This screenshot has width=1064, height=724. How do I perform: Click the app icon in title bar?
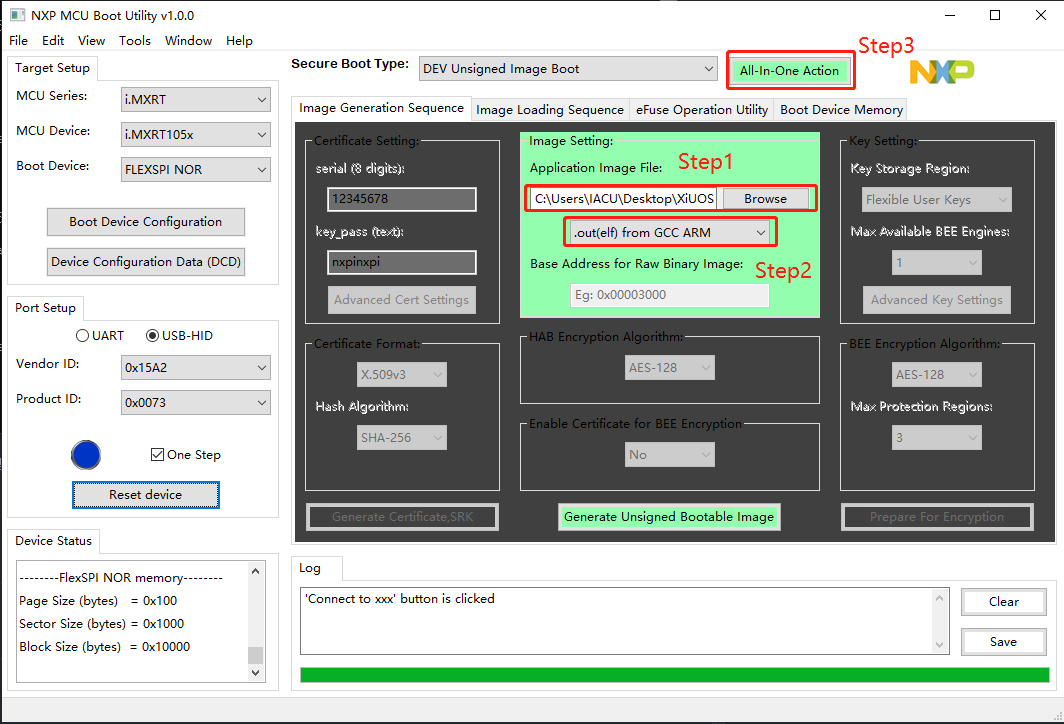pos(17,16)
